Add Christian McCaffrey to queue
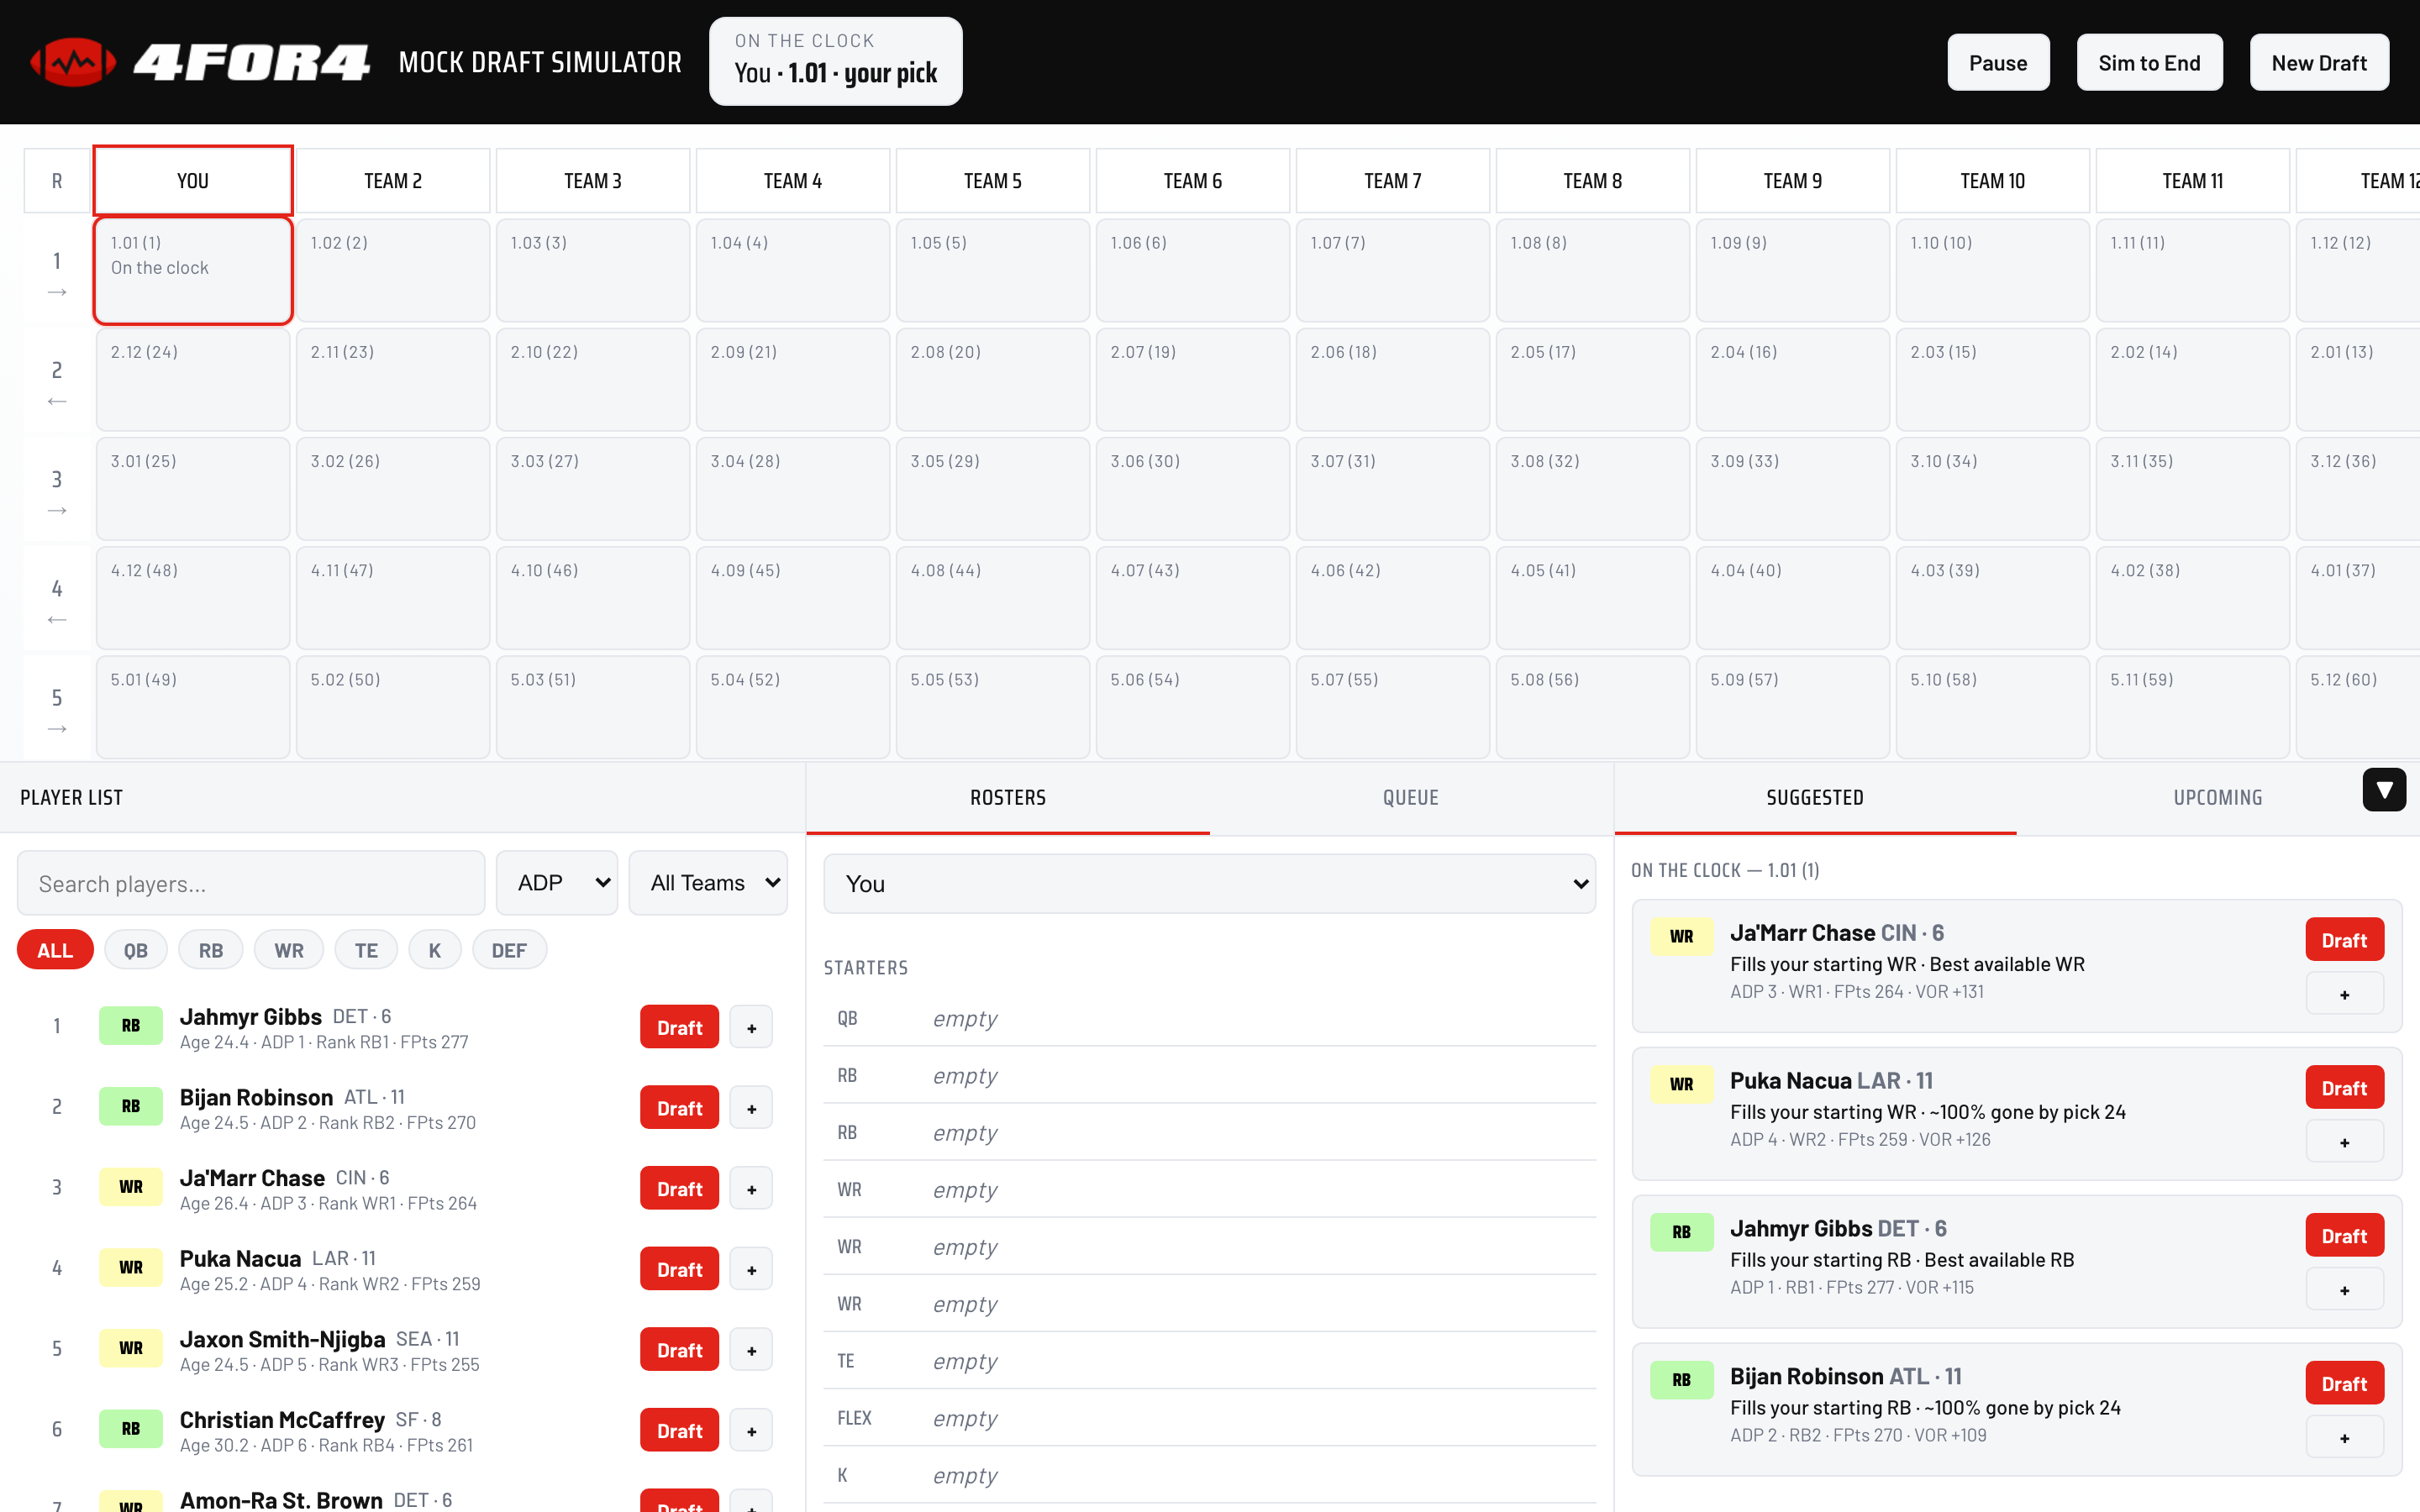Viewport: 2420px width, 1512px height. click(x=751, y=1431)
